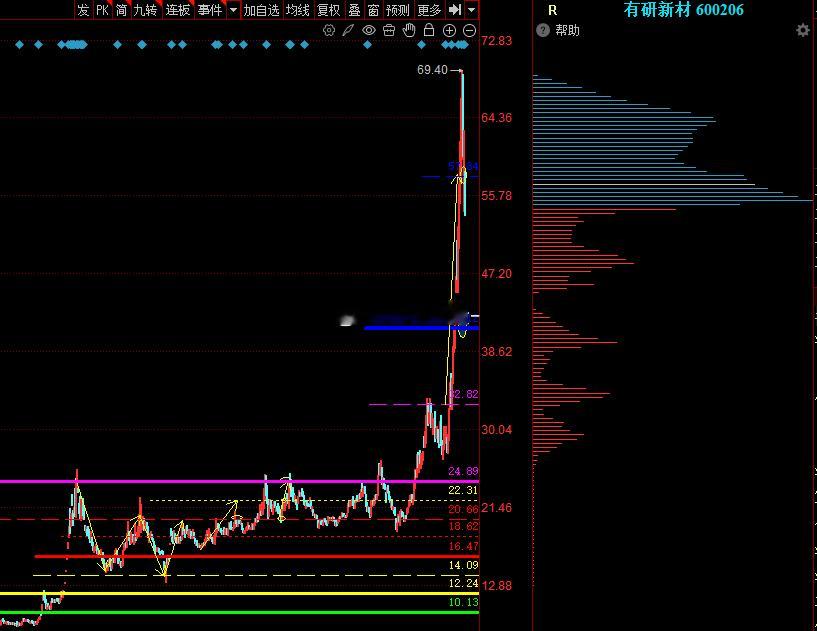
Task: Select the event diamond just left of the final cluster
Action: pyautogui.click(x=422, y=45)
